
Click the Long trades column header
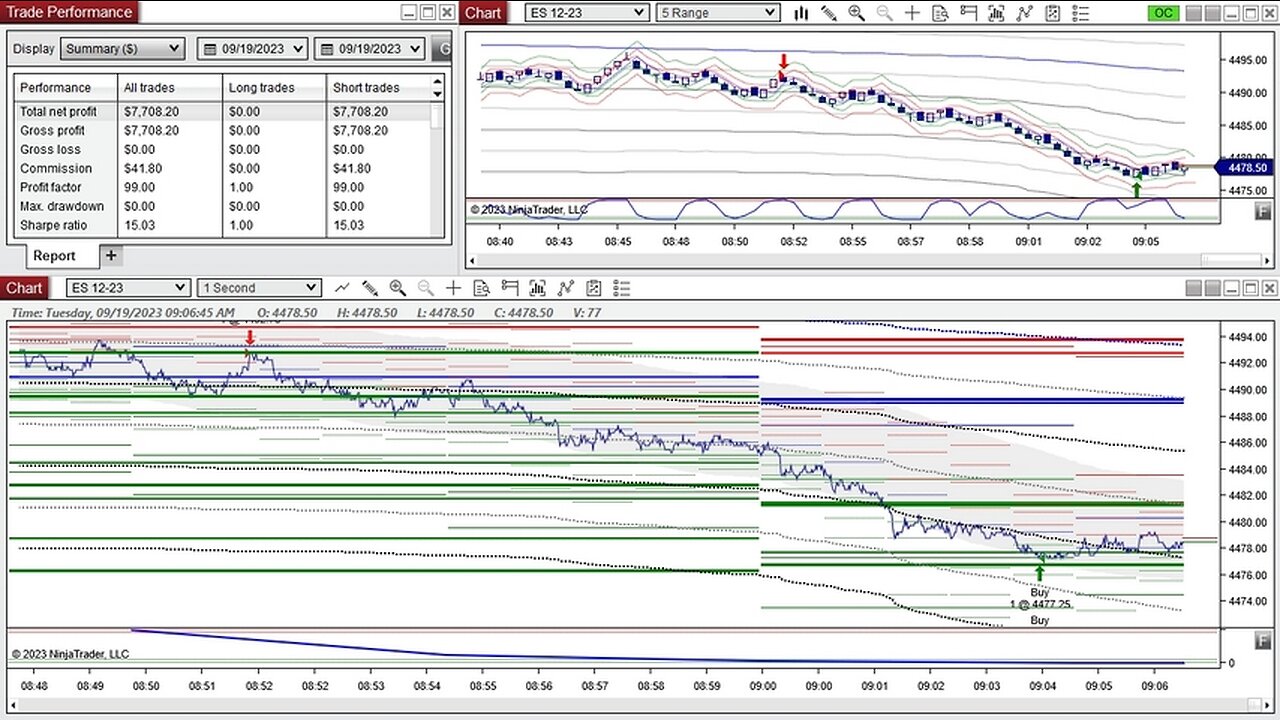(274, 88)
